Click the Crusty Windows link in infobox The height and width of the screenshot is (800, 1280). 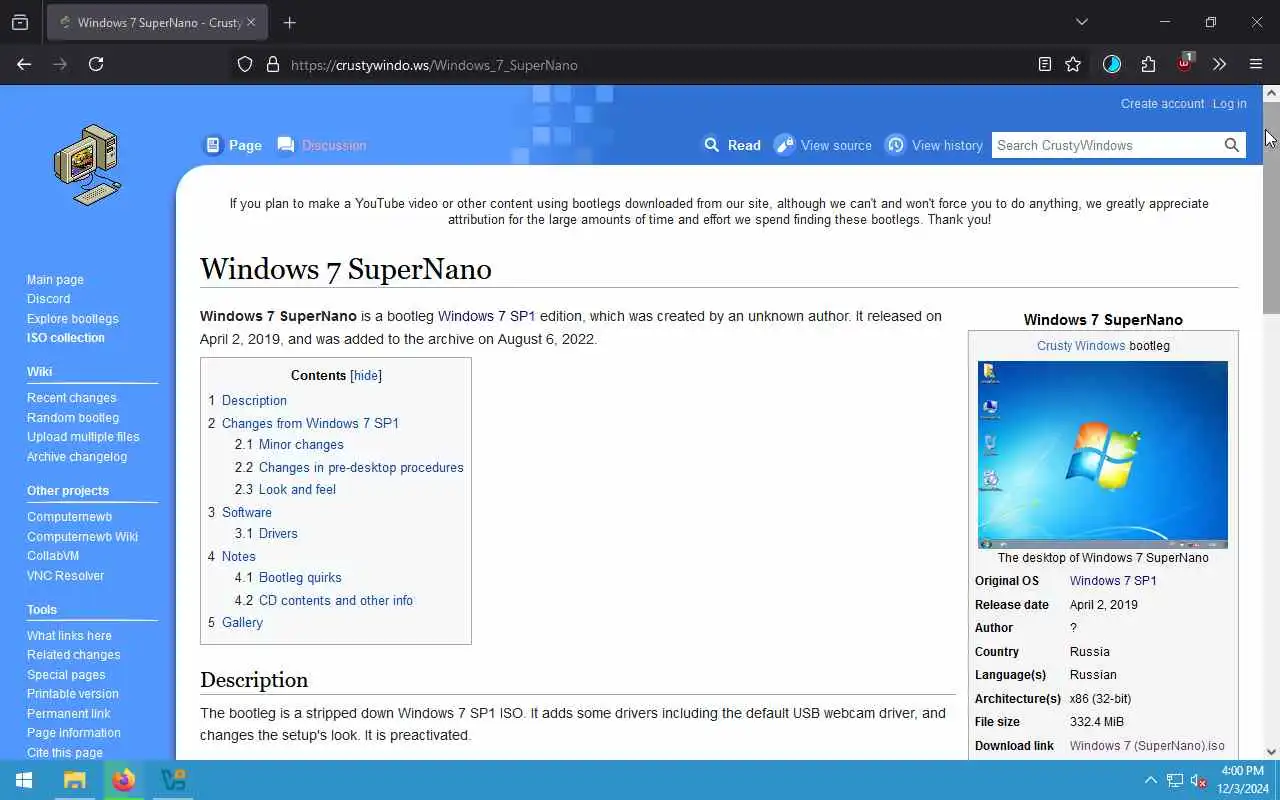[x=1081, y=346]
